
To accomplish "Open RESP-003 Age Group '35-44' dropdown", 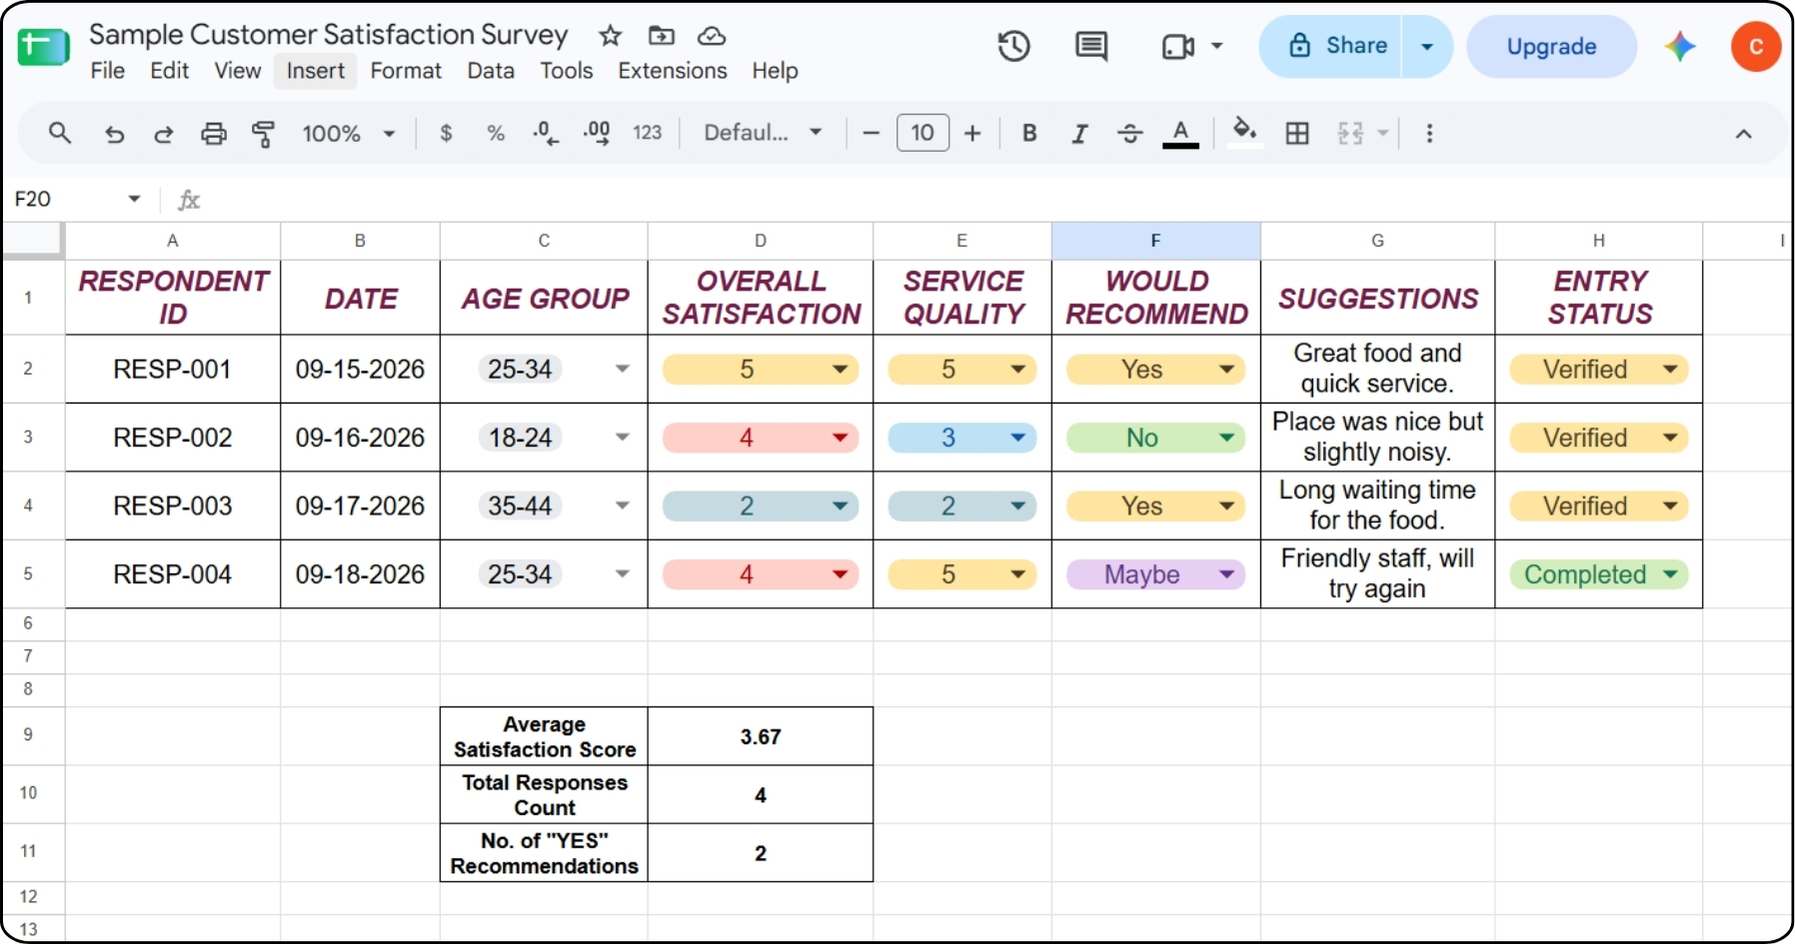I will point(622,506).
